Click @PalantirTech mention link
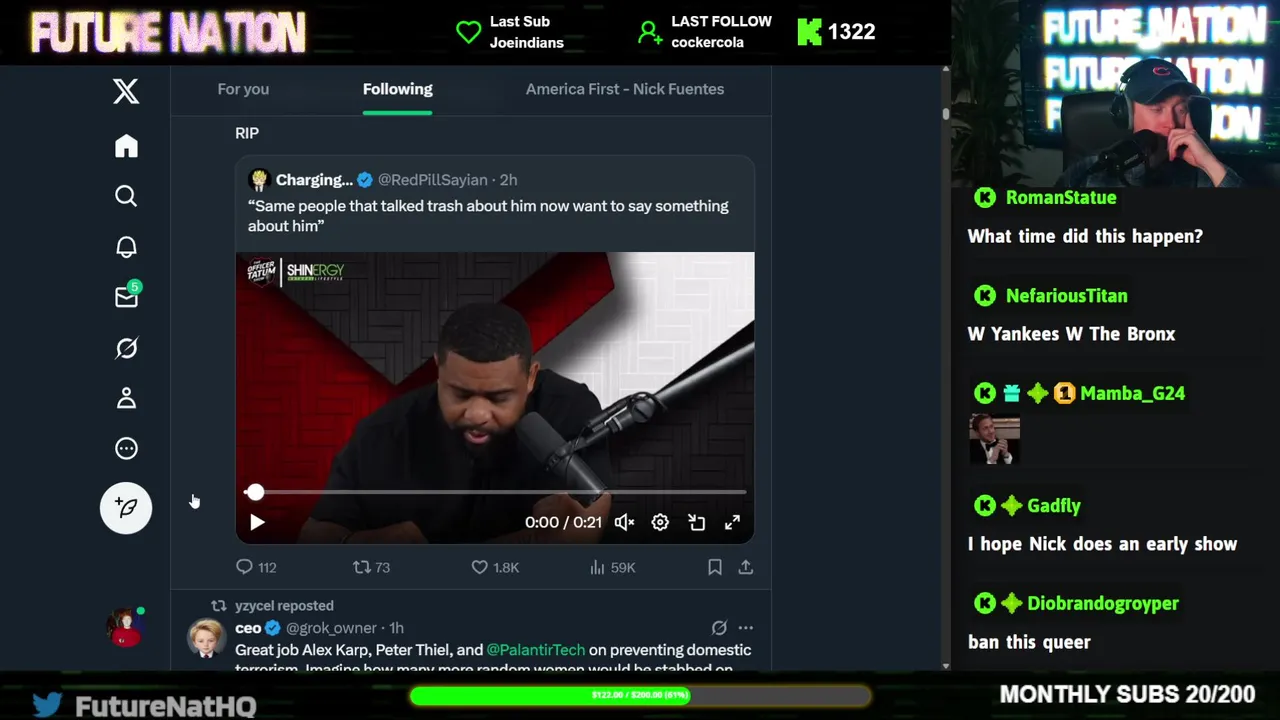Image resolution: width=1280 pixels, height=720 pixels. (535, 650)
